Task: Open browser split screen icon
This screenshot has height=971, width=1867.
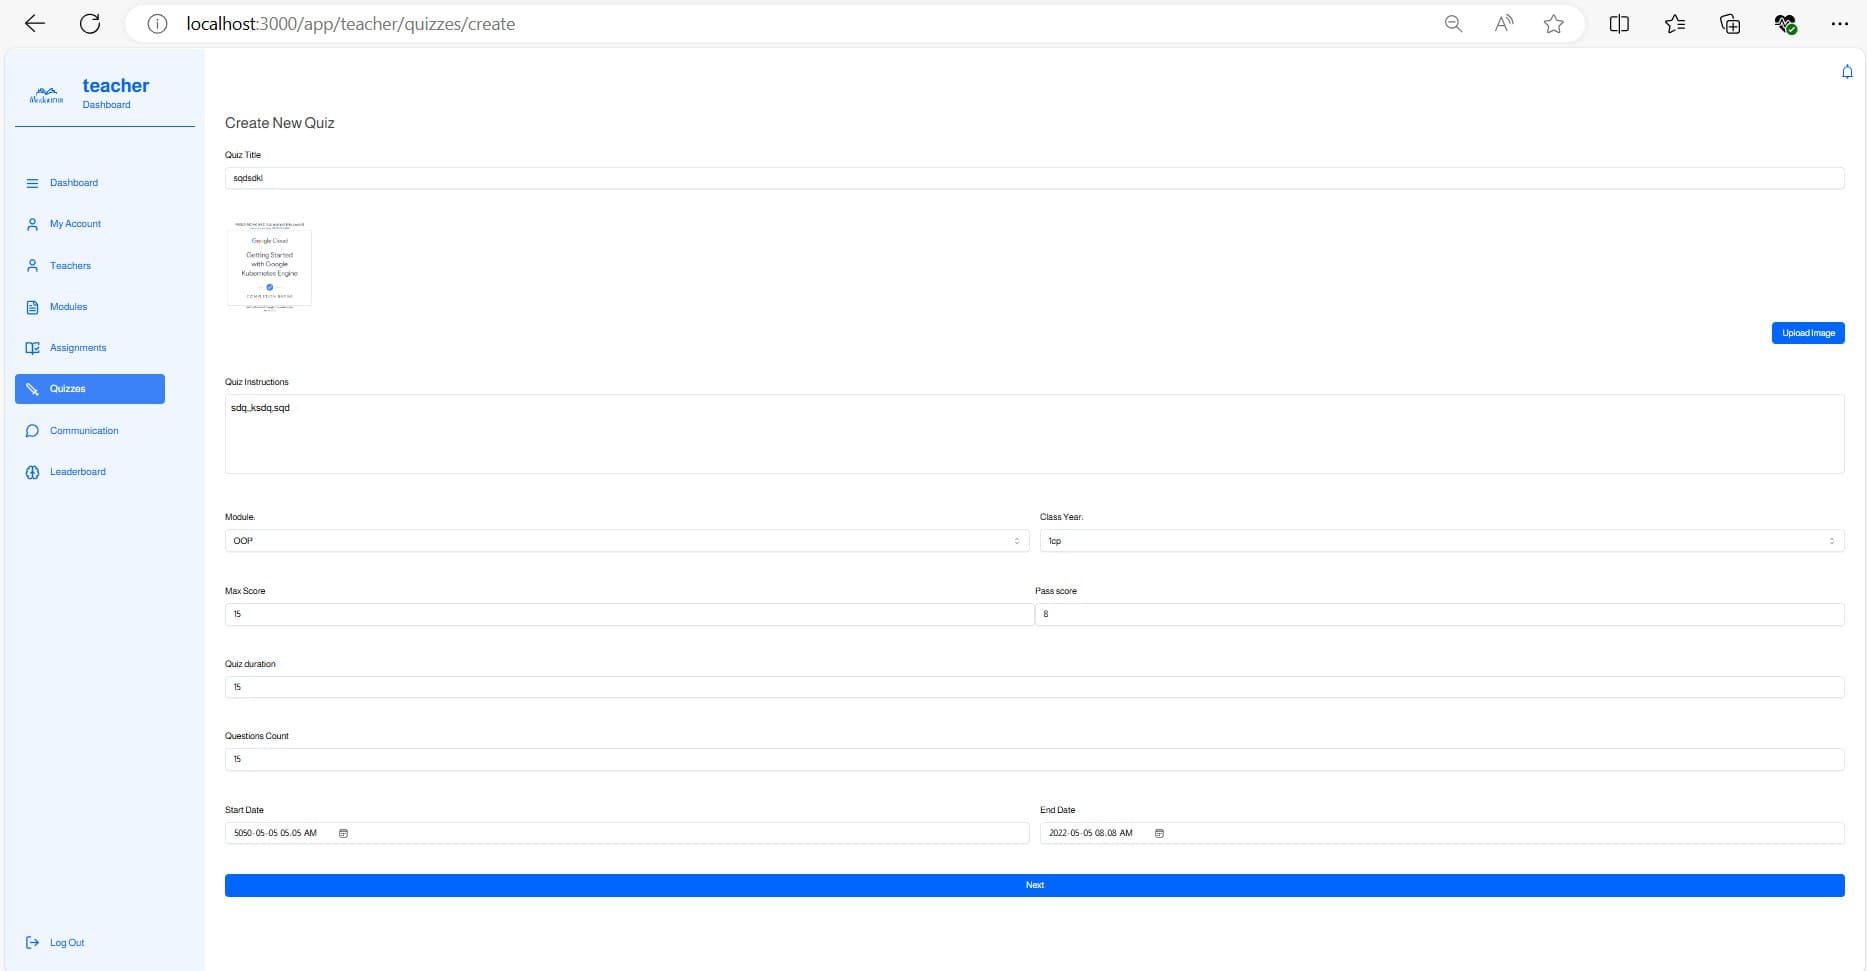Action: click(1619, 24)
